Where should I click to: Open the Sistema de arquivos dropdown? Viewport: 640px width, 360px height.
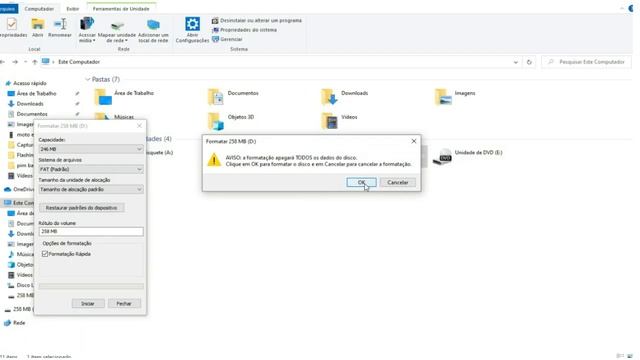point(91,169)
